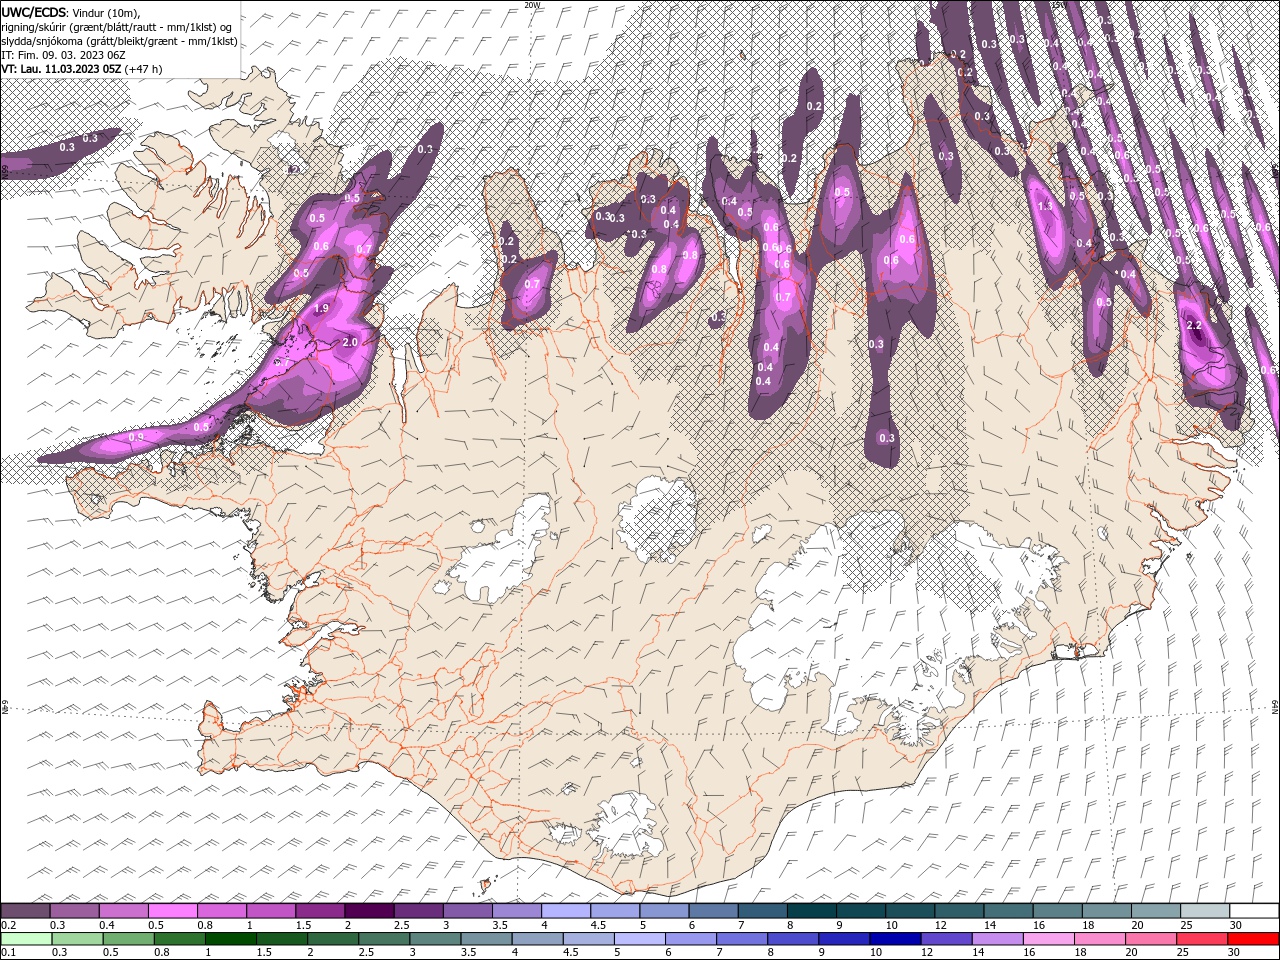Screen dimensions: 1280x960
Task: Click the 20W longitude label
Action: (x=532, y=4)
